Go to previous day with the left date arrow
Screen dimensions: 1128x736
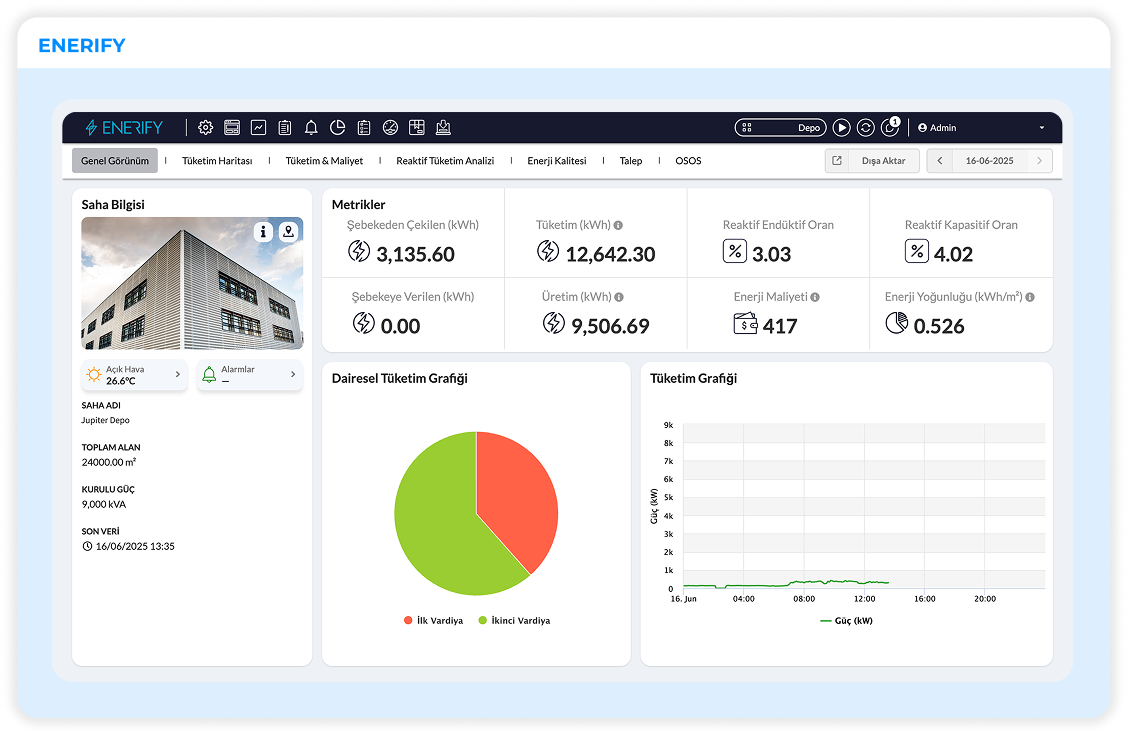coord(938,160)
